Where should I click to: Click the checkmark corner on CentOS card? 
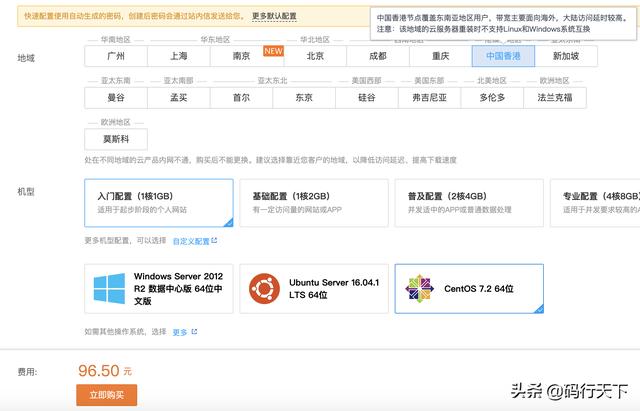[539, 309]
